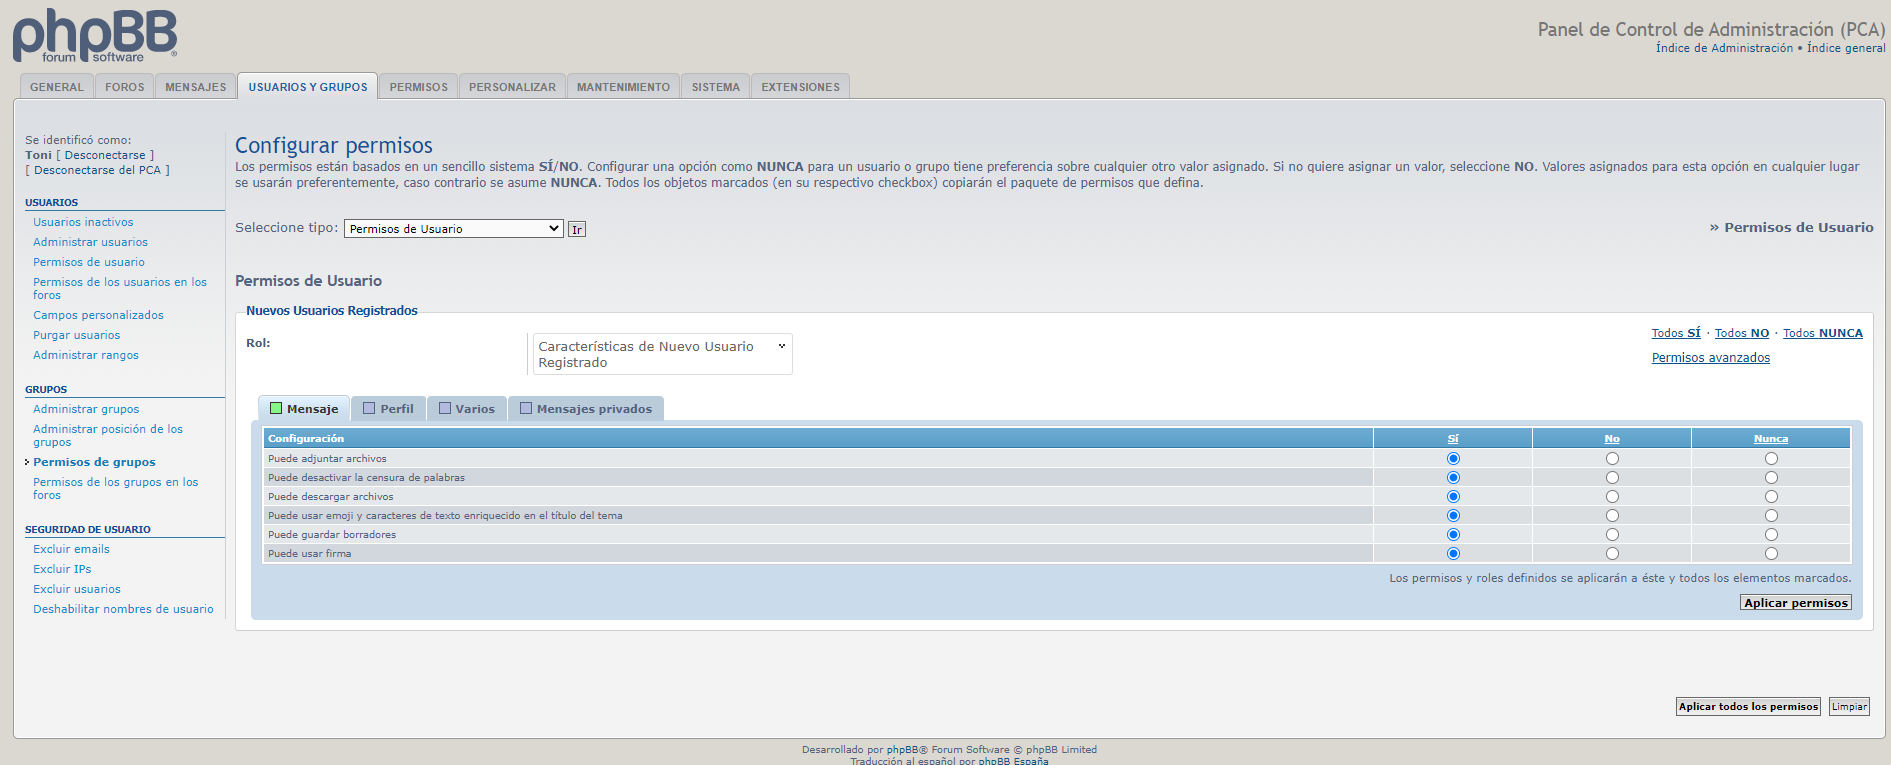Click the 'Todos NUNCA' link
This screenshot has height=765, width=1891.
[x=1822, y=333]
